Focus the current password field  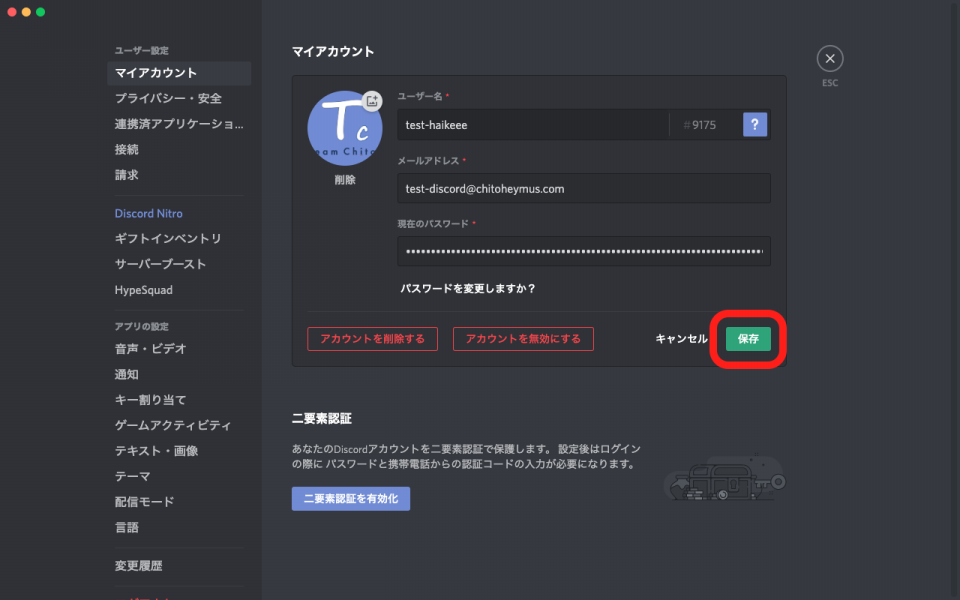(583, 251)
